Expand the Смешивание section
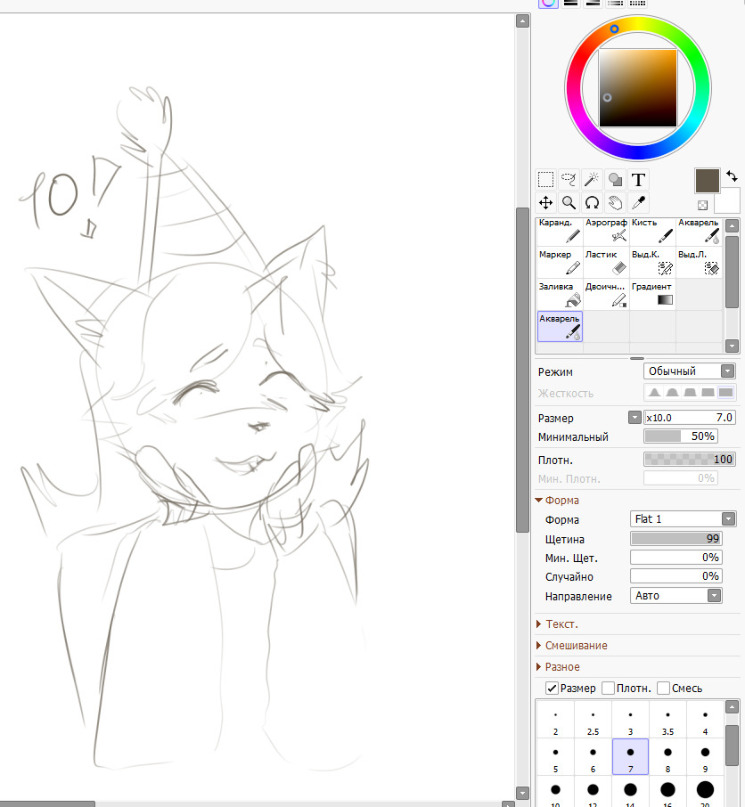 point(576,646)
